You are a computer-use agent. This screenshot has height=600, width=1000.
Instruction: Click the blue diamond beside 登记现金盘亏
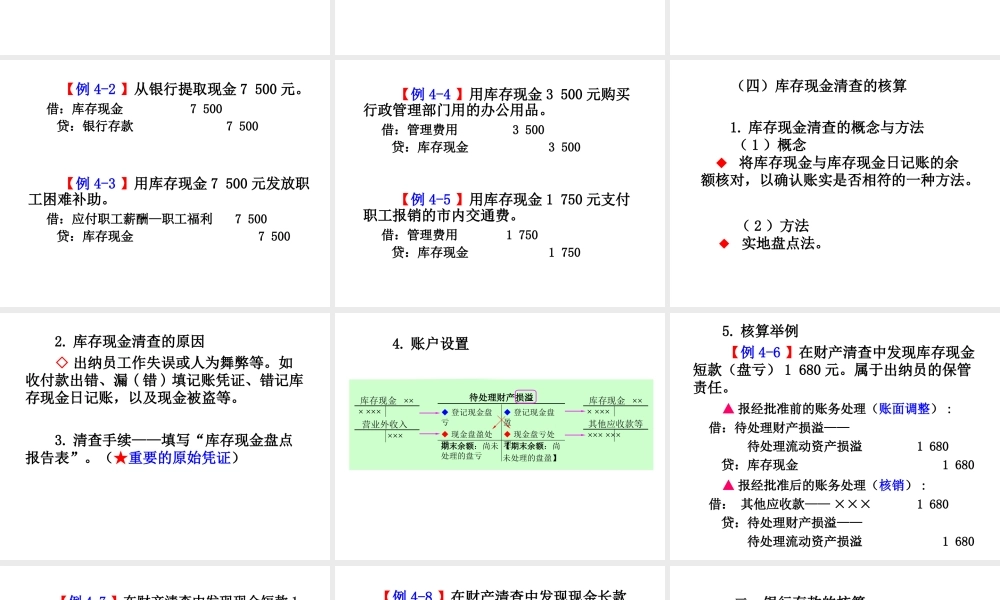click(x=443, y=412)
